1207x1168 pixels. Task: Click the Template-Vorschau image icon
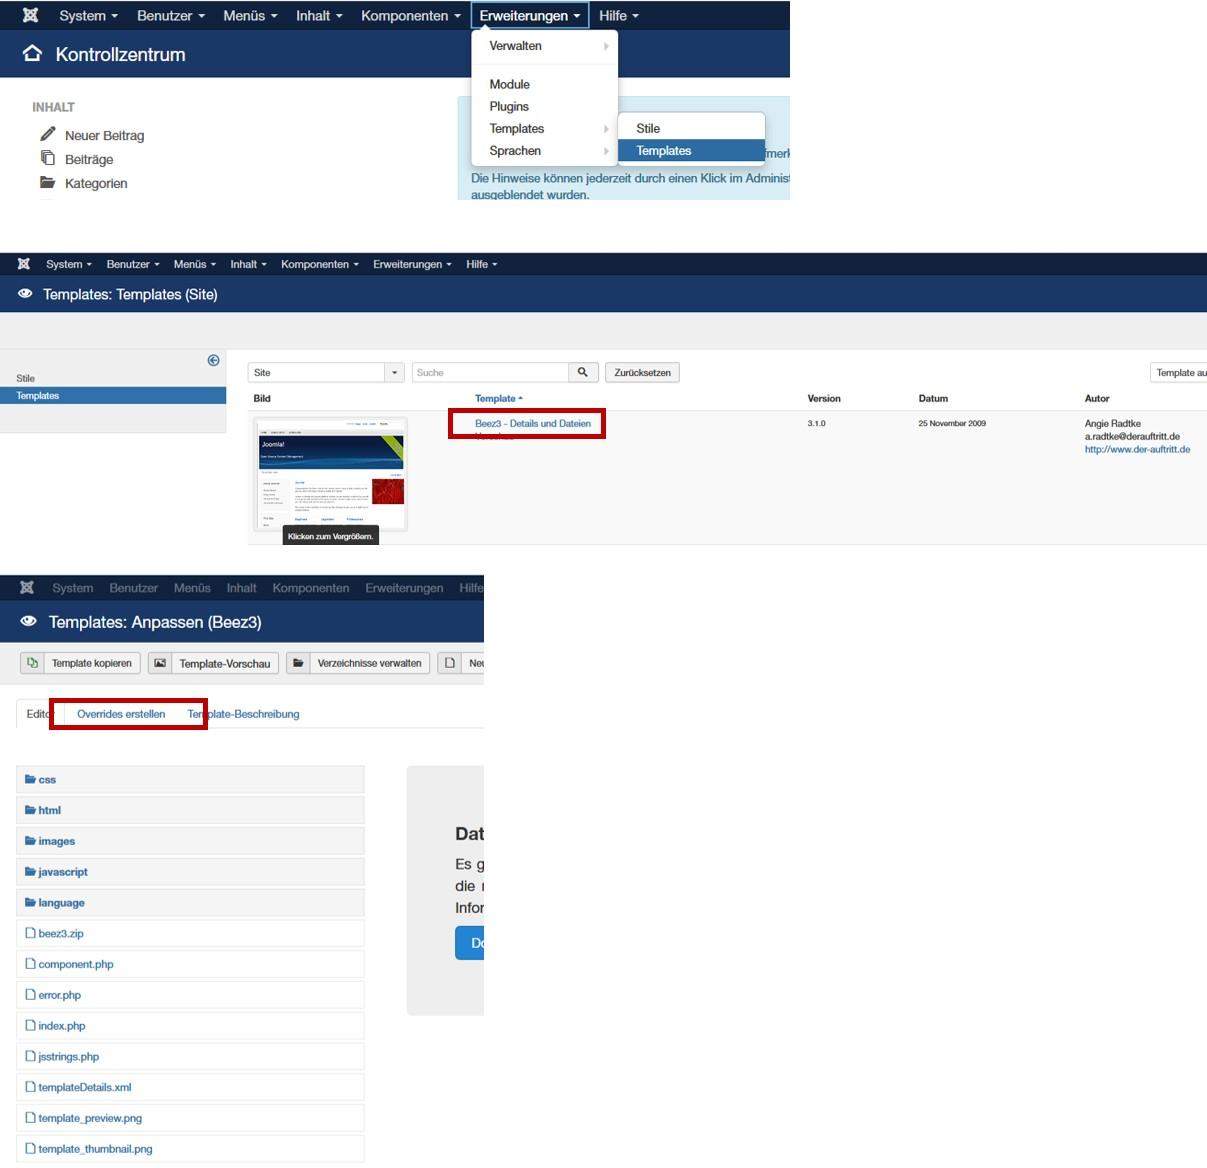[160, 663]
